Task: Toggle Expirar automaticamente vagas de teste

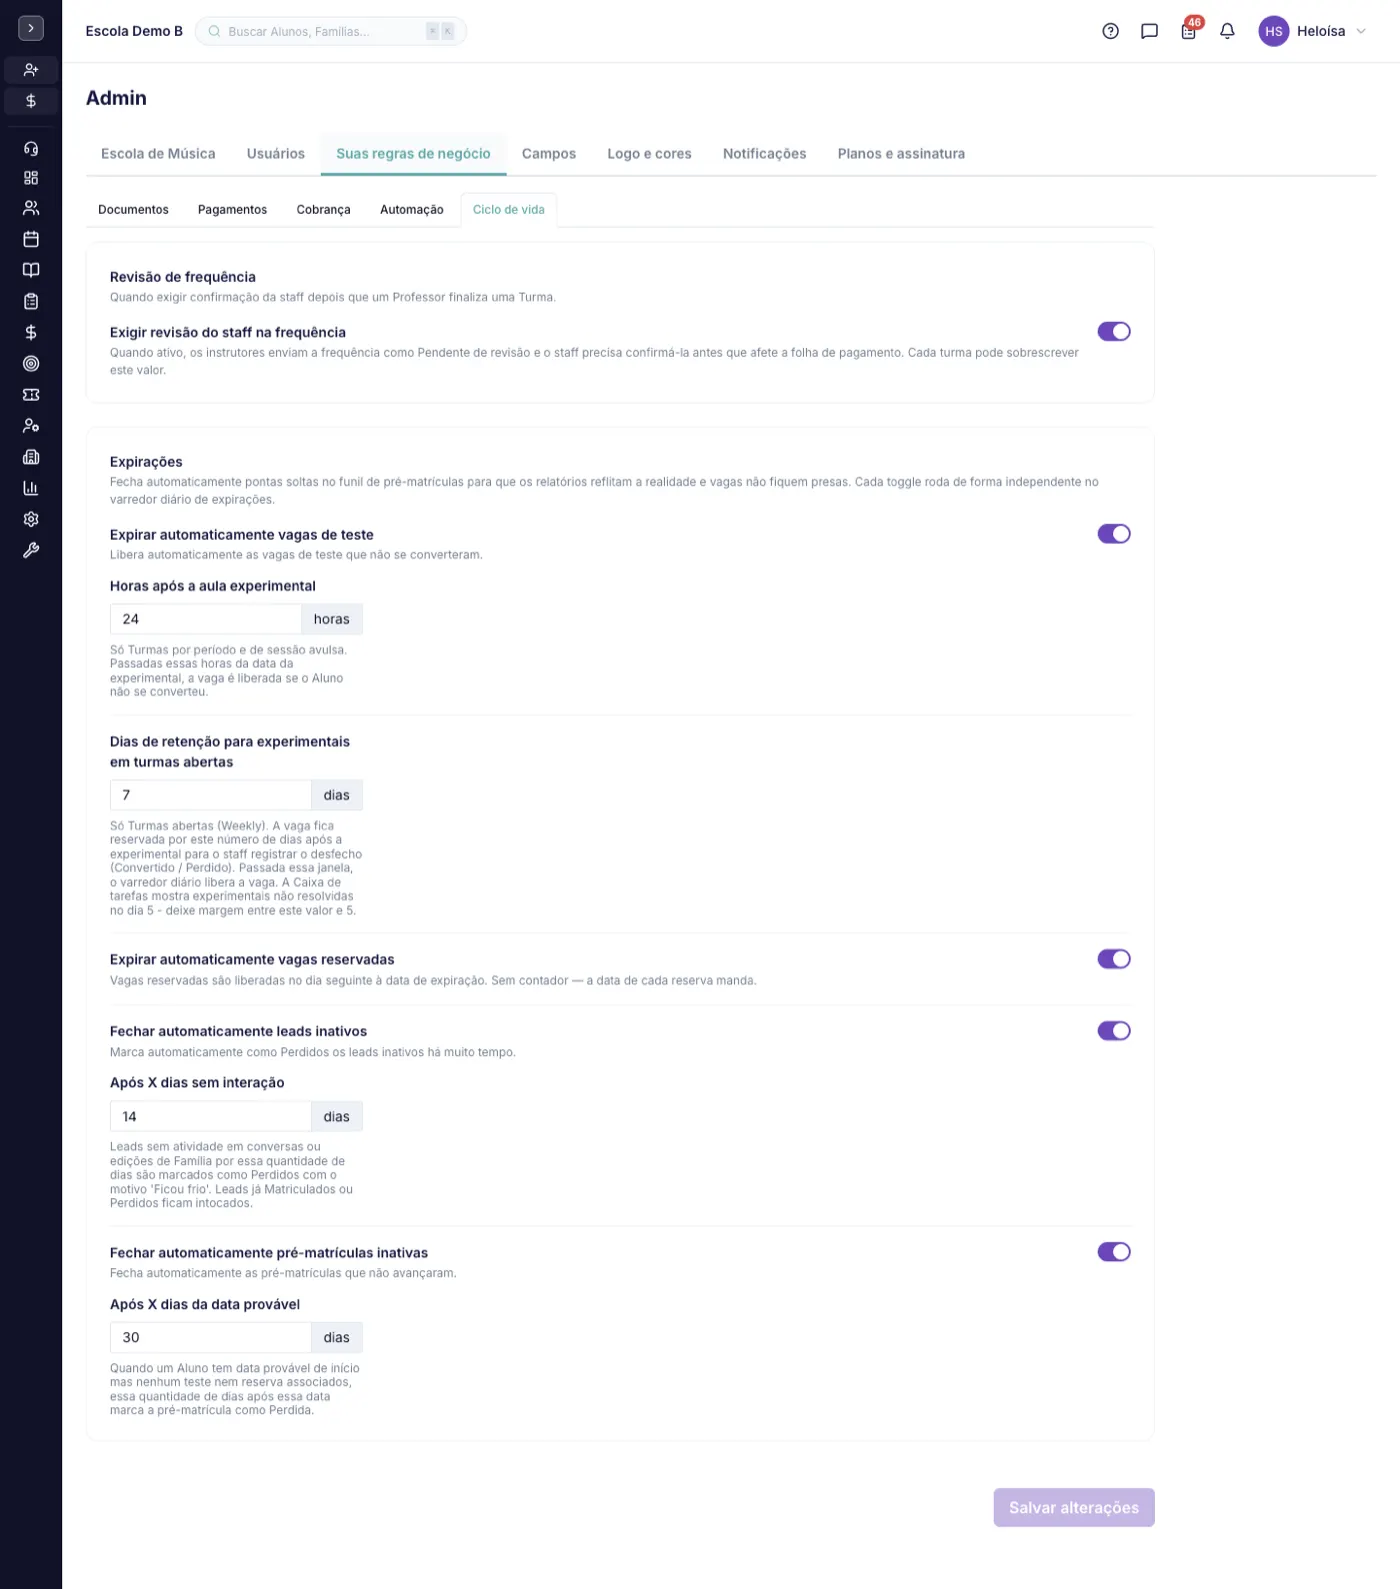Action: 1114,534
